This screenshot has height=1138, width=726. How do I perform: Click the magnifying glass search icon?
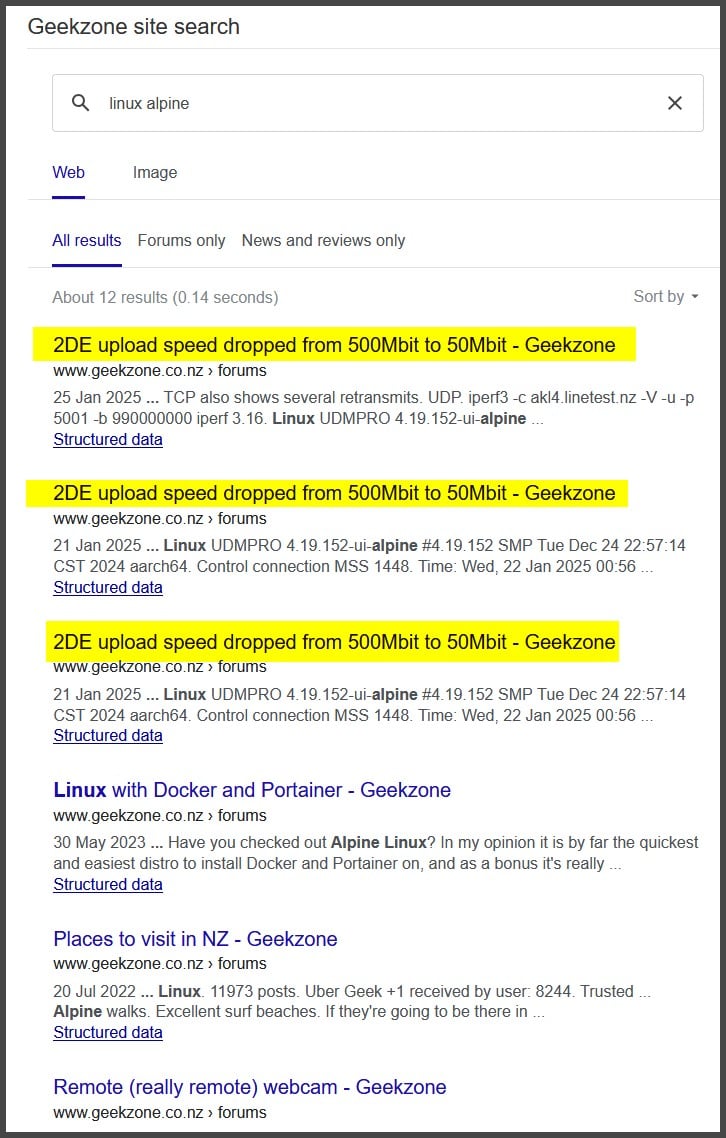(81, 103)
